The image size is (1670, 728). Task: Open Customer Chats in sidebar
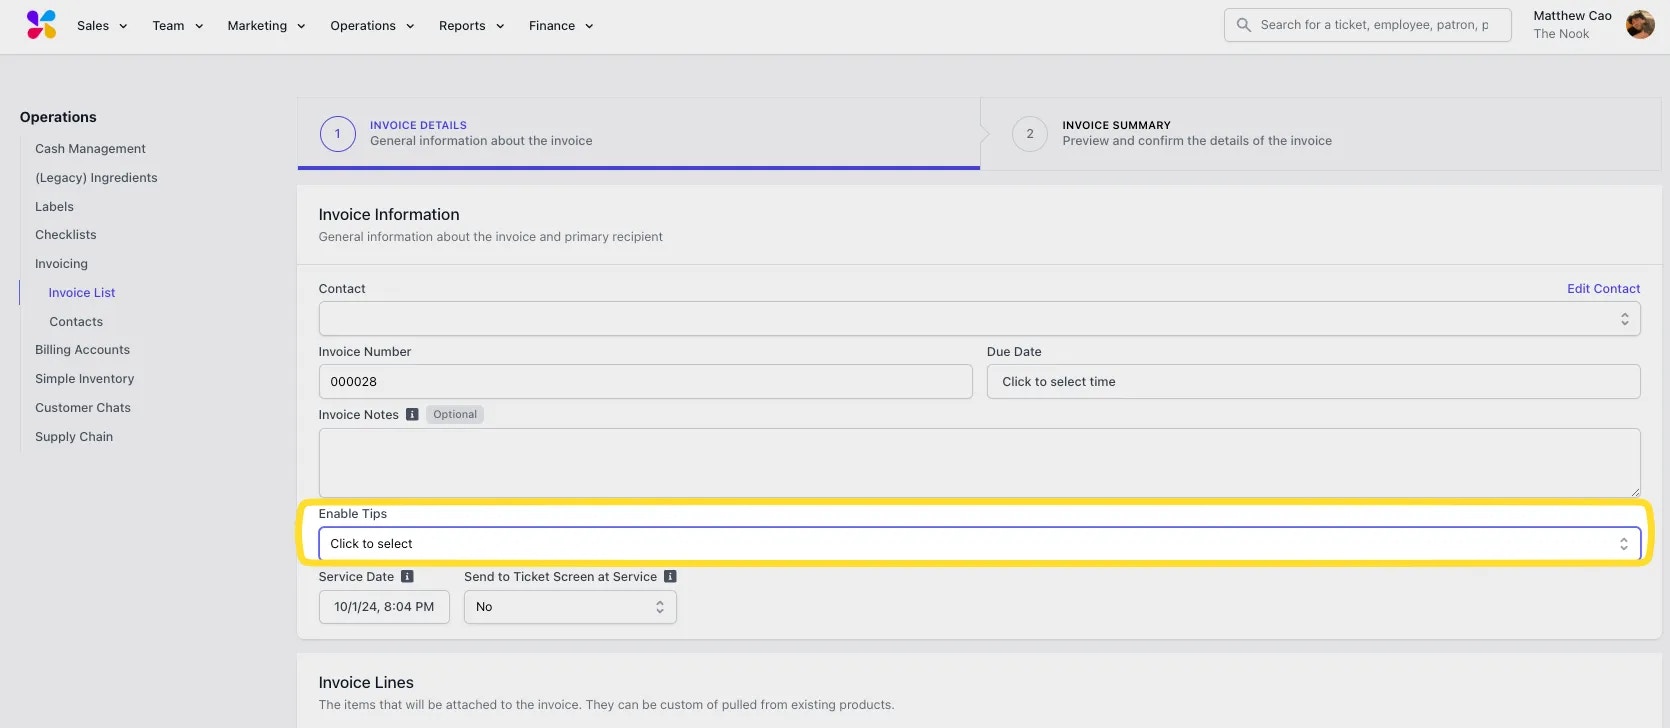[83, 408]
